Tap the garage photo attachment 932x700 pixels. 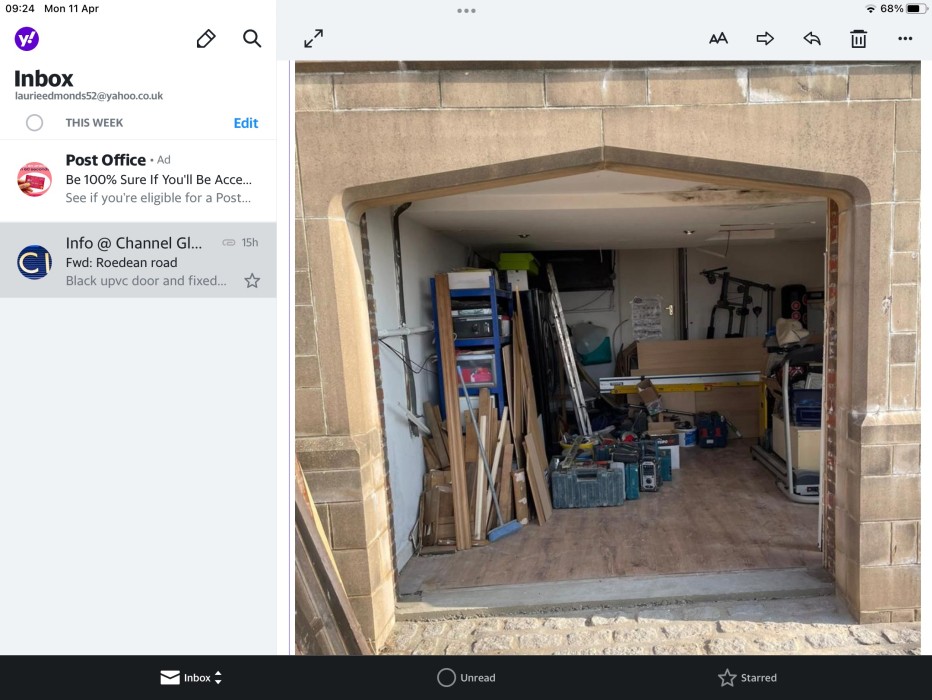click(607, 358)
